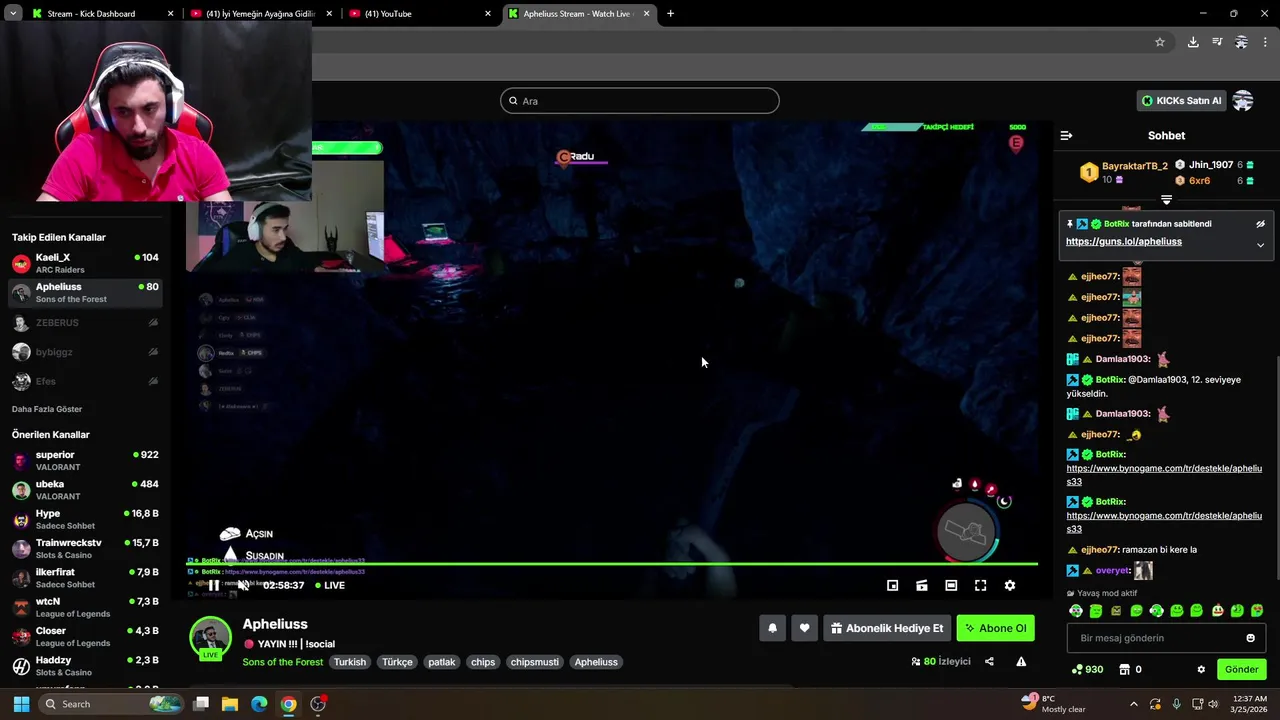Open recommended channel ubeka

(85, 490)
